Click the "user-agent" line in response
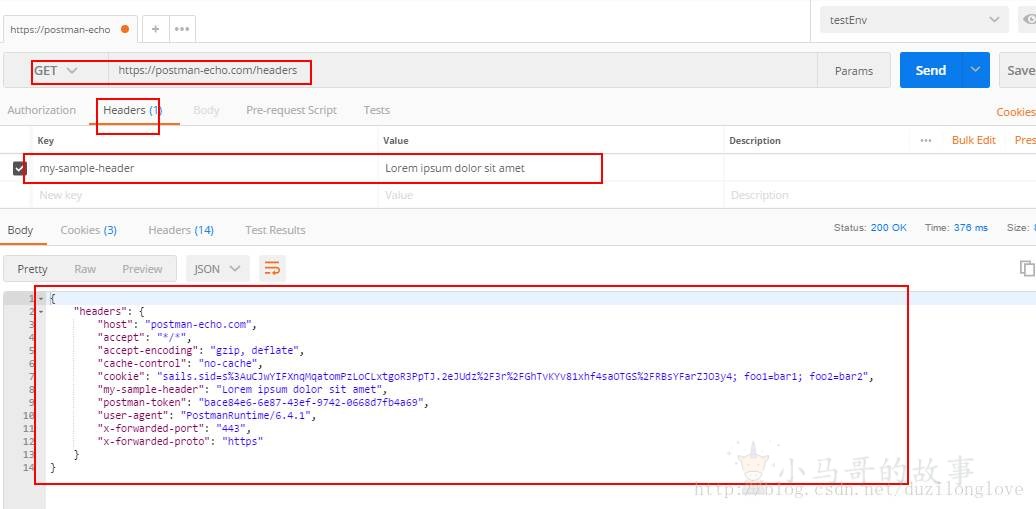The width and height of the screenshot is (1036, 509). click(x=207, y=415)
